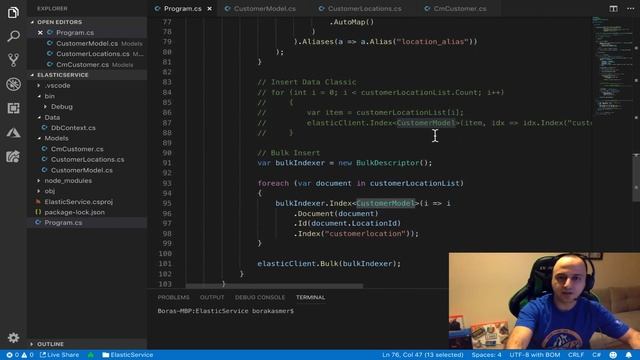Select the Terminal panel tab
Screen dimensions: 640x360
pos(311,297)
